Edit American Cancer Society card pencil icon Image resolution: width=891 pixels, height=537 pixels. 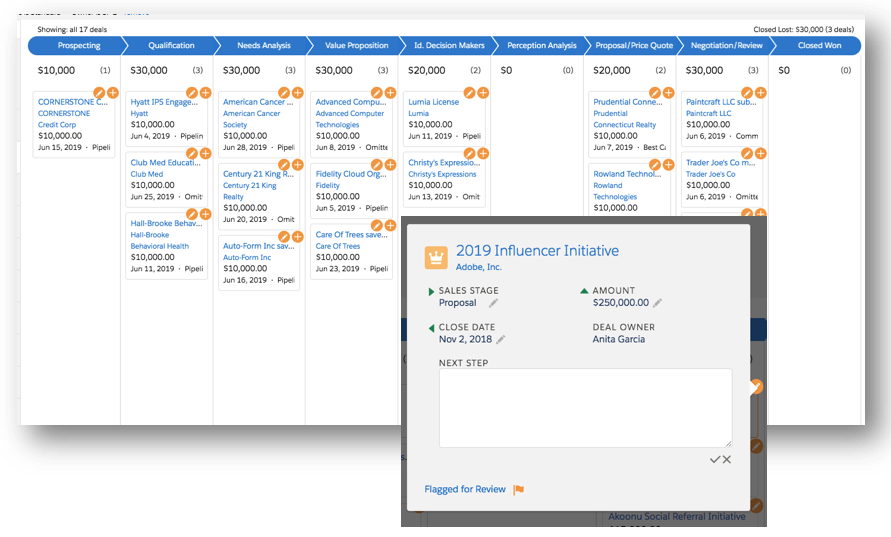[x=284, y=93]
